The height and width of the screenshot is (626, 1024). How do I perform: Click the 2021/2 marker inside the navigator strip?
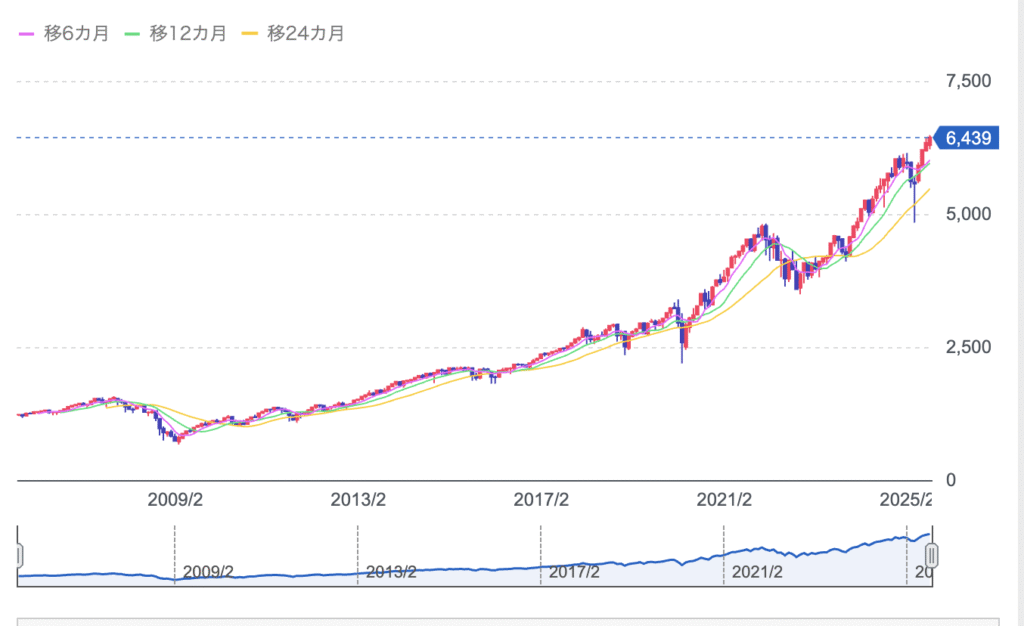pyautogui.click(x=757, y=572)
